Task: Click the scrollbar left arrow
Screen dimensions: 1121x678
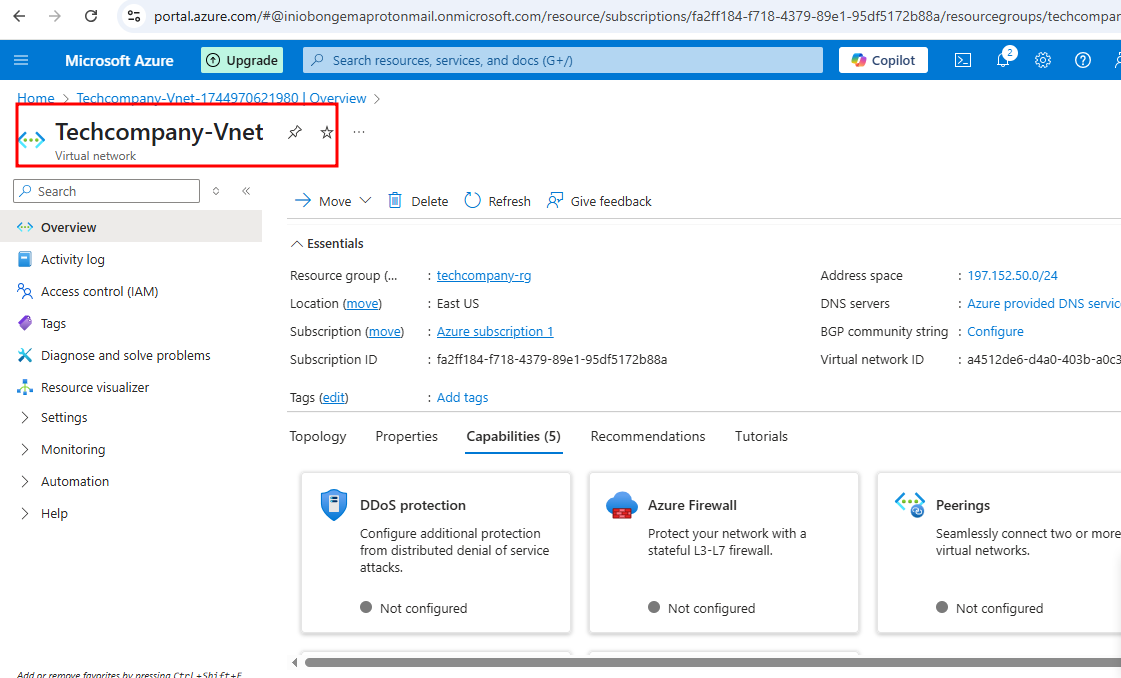Action: 295,662
